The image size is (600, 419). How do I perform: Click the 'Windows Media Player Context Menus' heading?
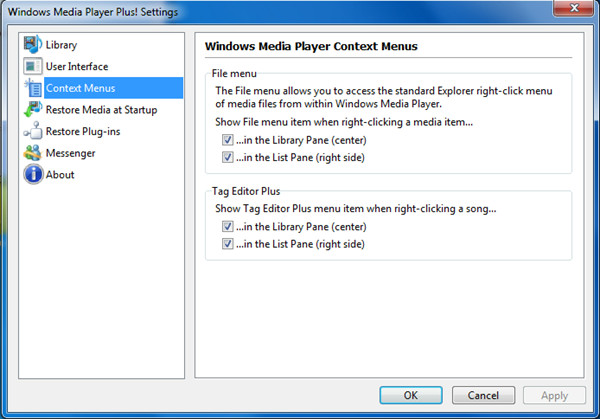point(311,46)
